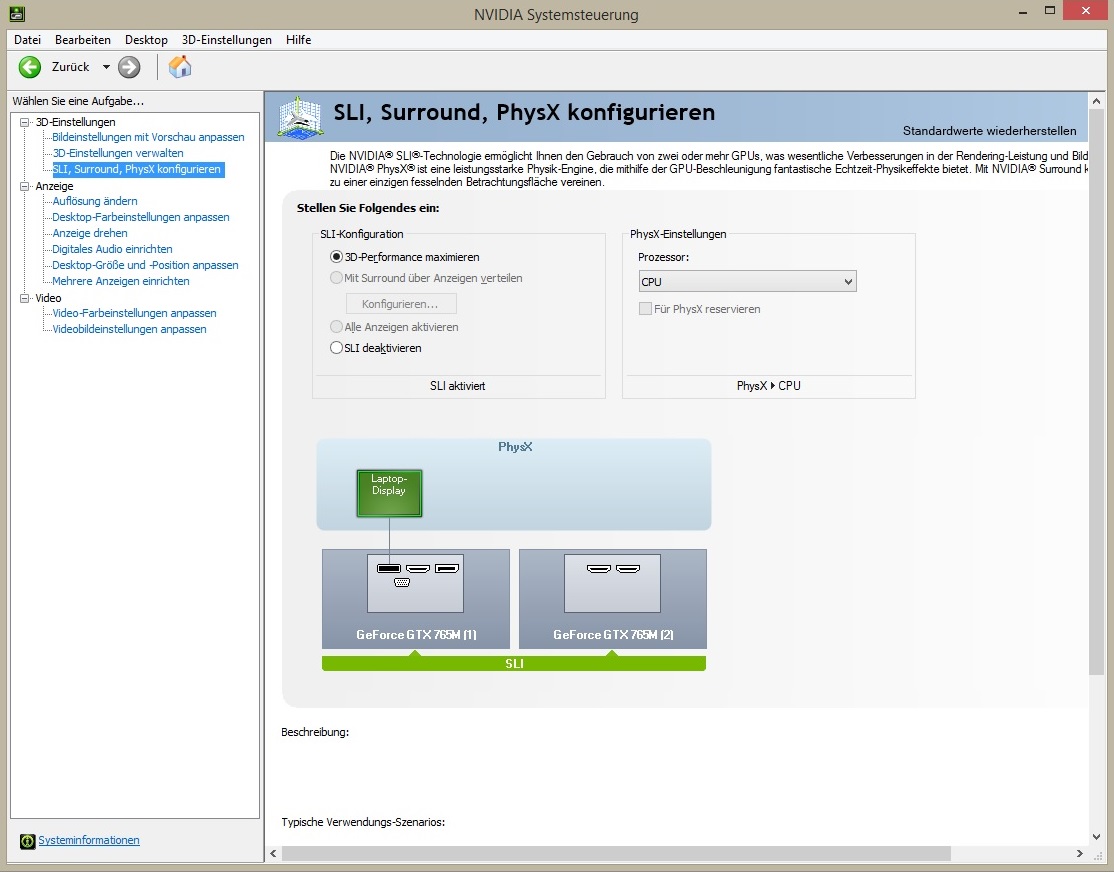1114x872 pixels.
Task: Open Desktop-Größe und -Position anpassen
Action: pos(145,265)
